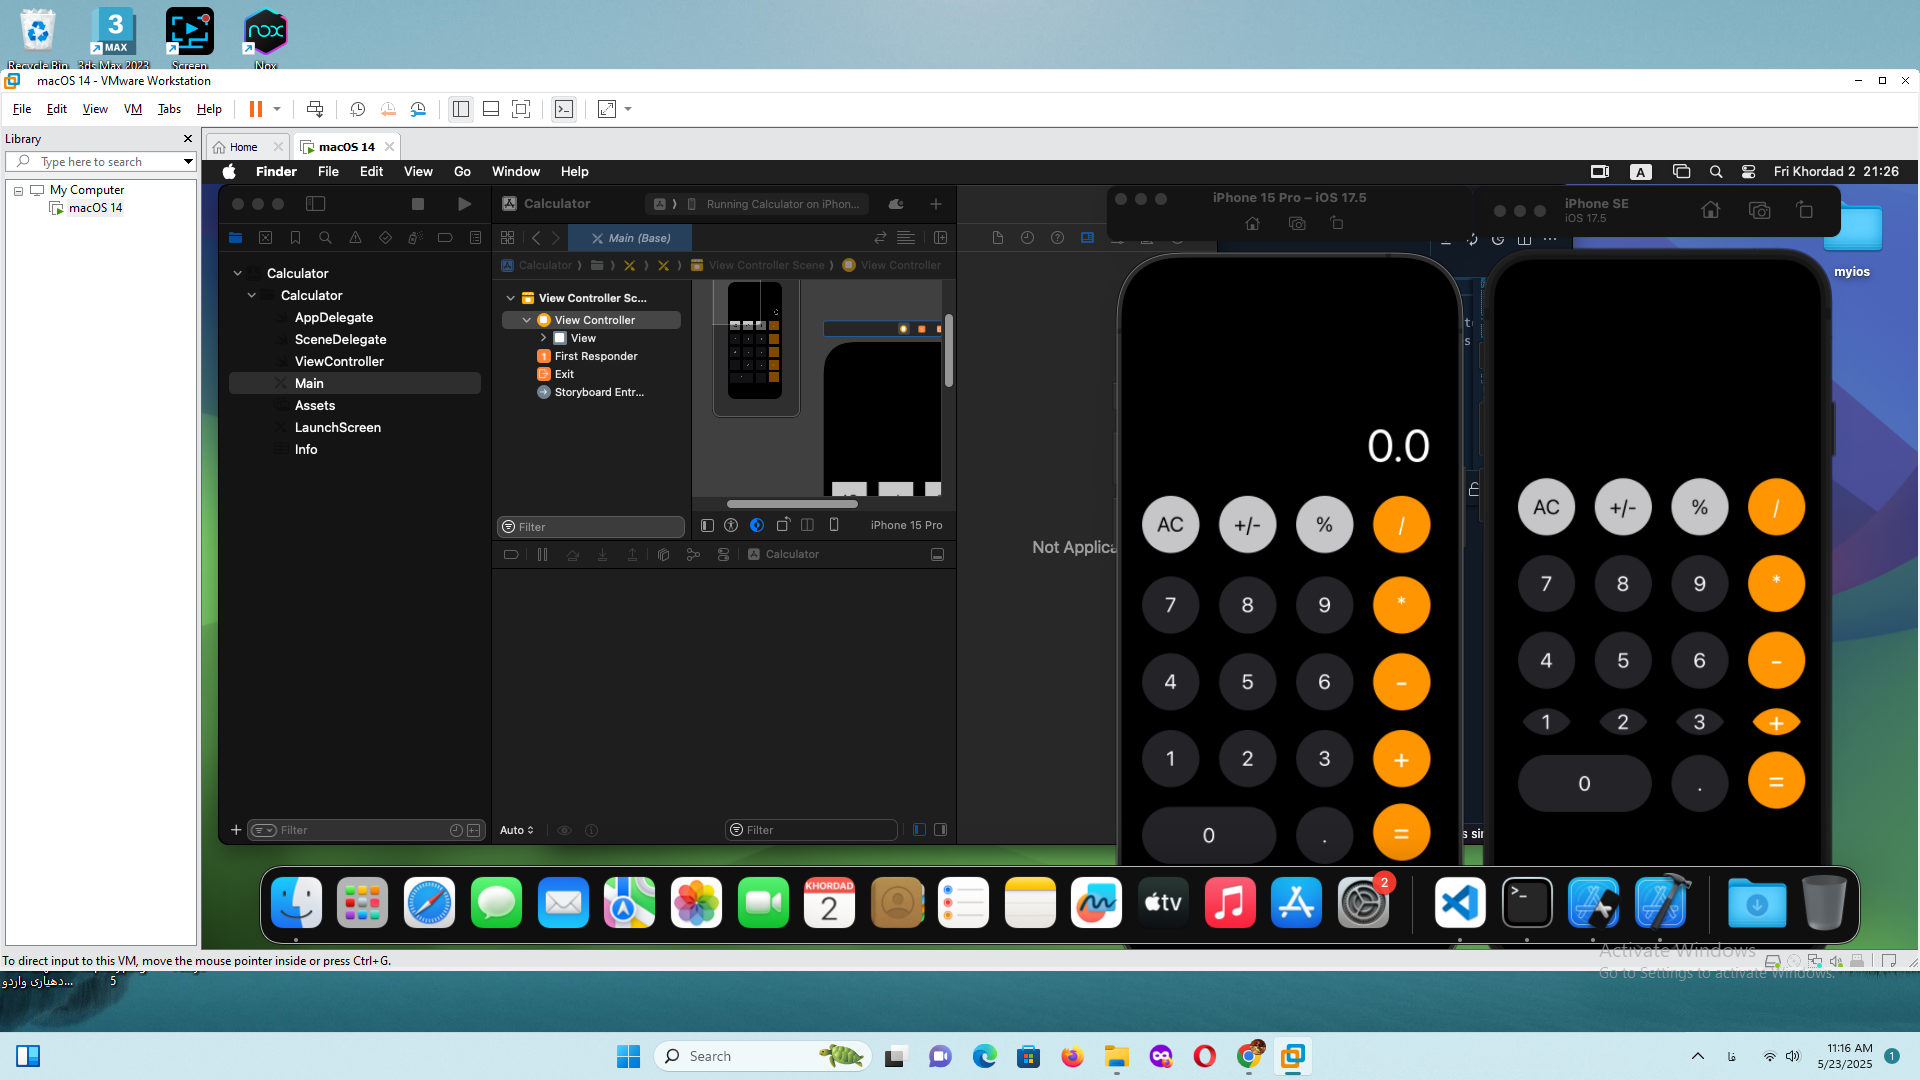Open macOS Finder File menu

click(x=328, y=171)
